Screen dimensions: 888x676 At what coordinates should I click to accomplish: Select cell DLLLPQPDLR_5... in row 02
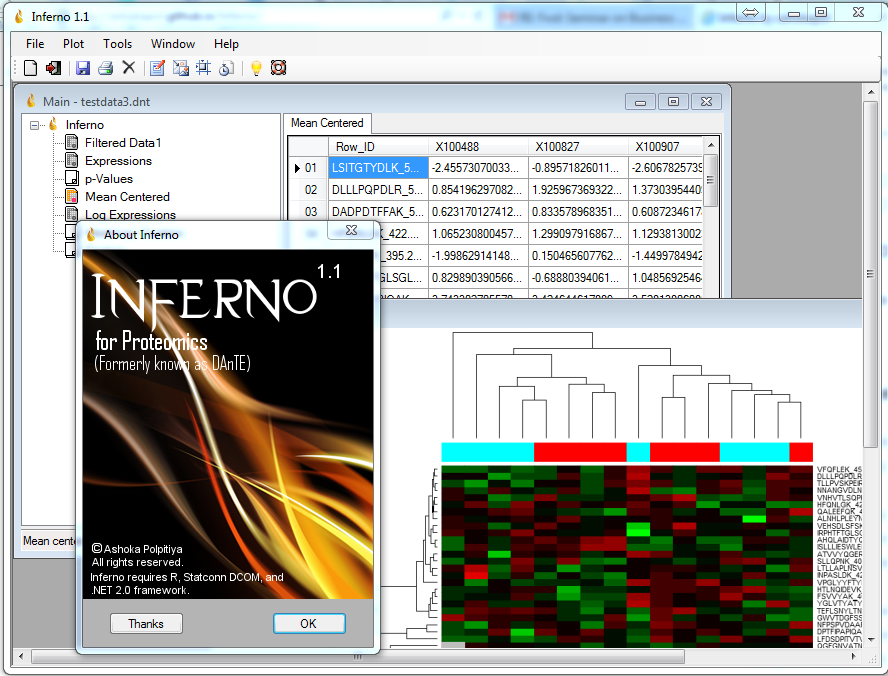[378, 190]
